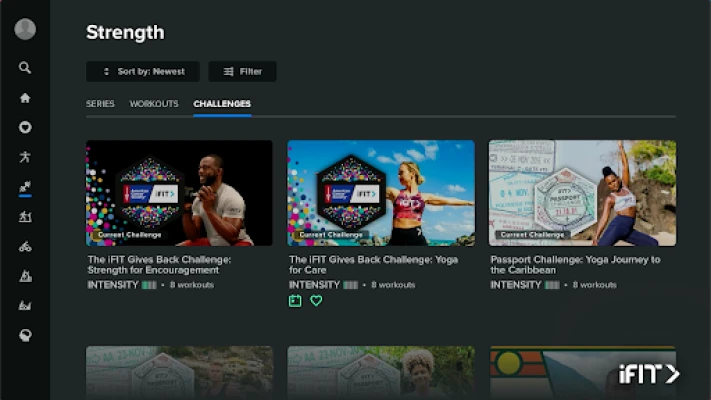This screenshot has height=400, width=711.
Task: Toggle the schedule calendar icon on Yoga for Care
Action: click(x=295, y=300)
